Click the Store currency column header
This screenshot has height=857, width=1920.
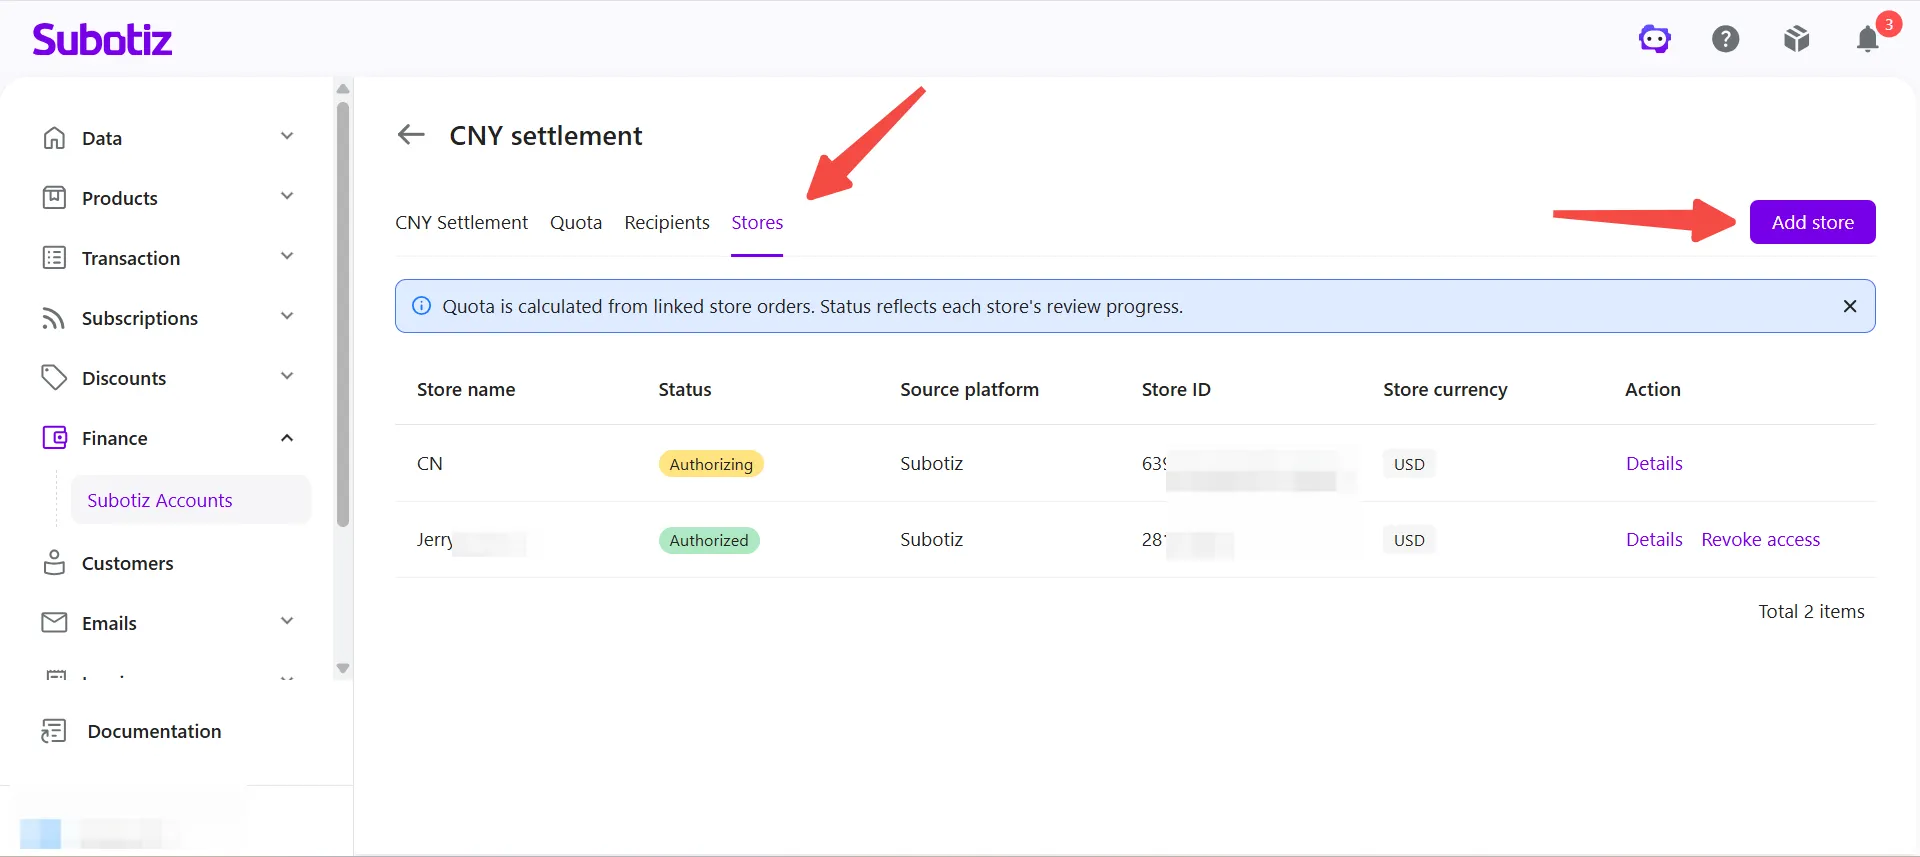click(1445, 389)
